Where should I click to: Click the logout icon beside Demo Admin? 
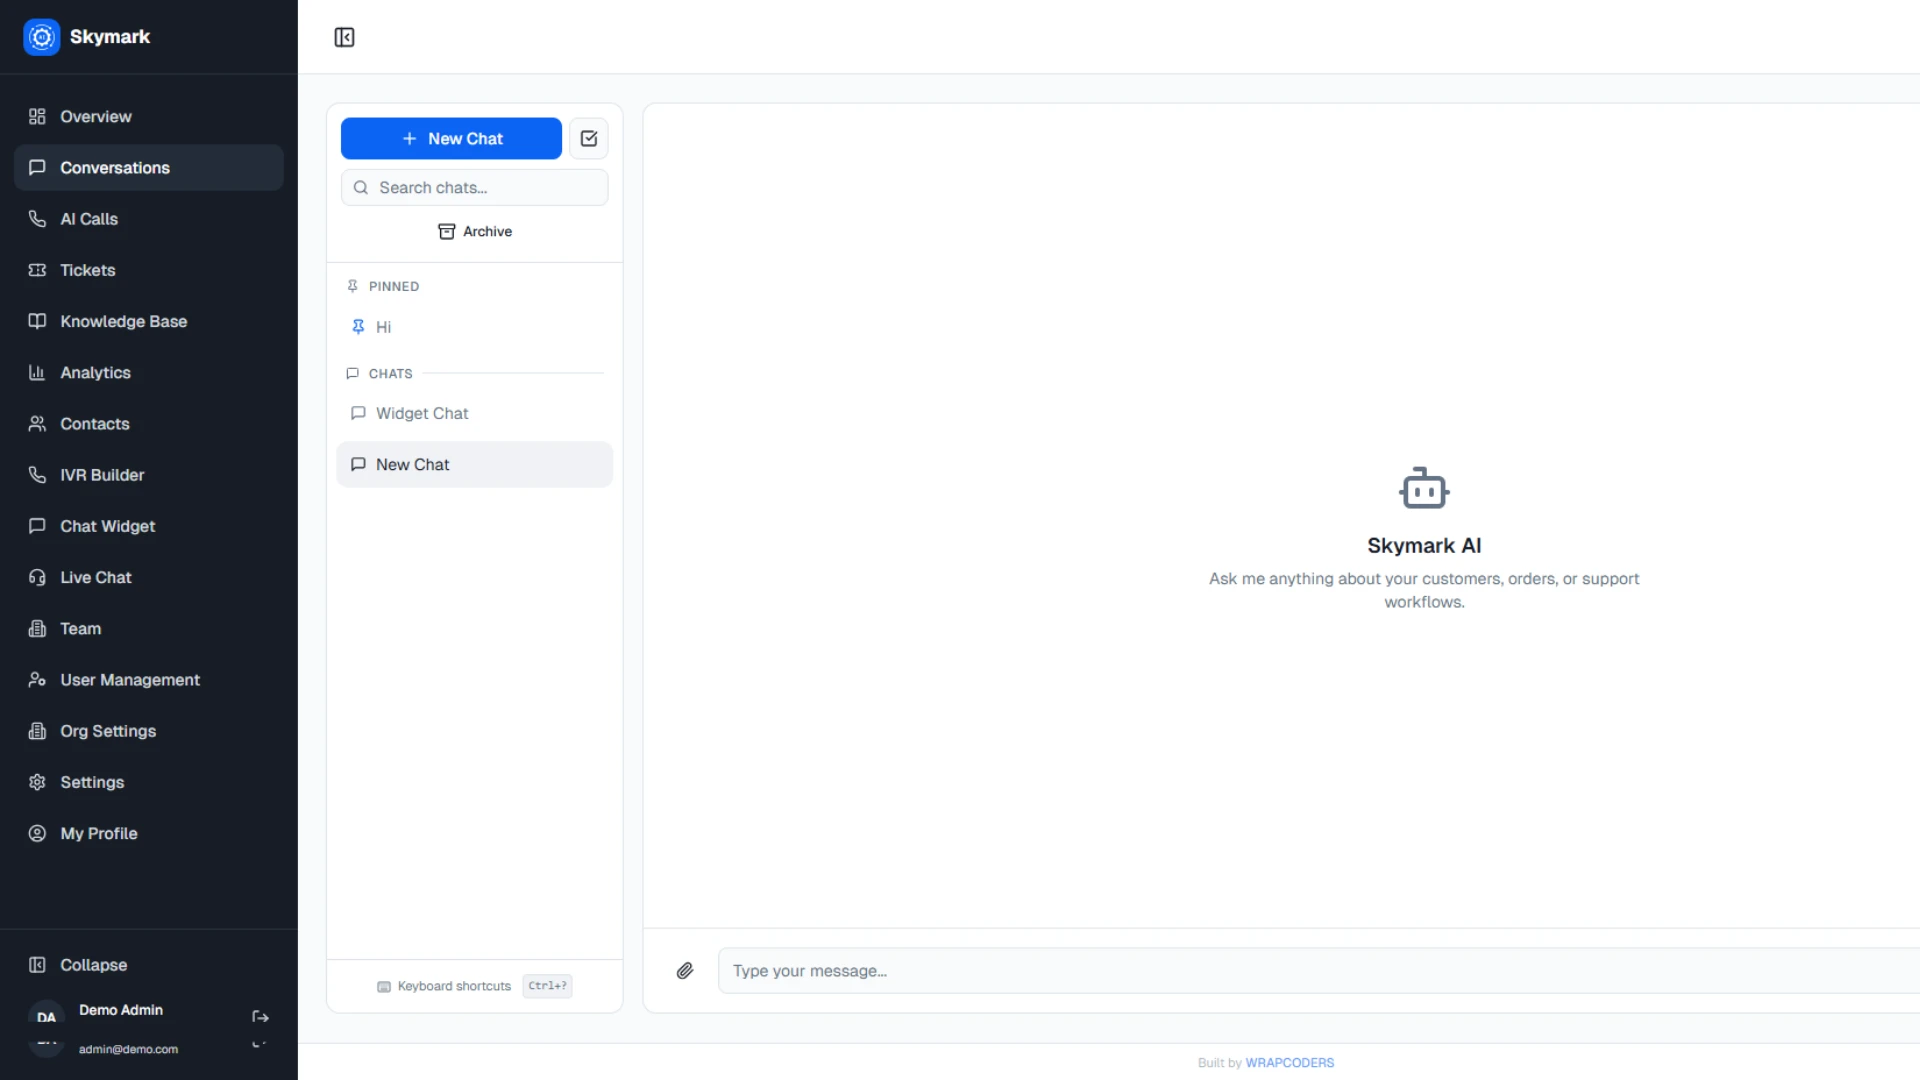260,1016
